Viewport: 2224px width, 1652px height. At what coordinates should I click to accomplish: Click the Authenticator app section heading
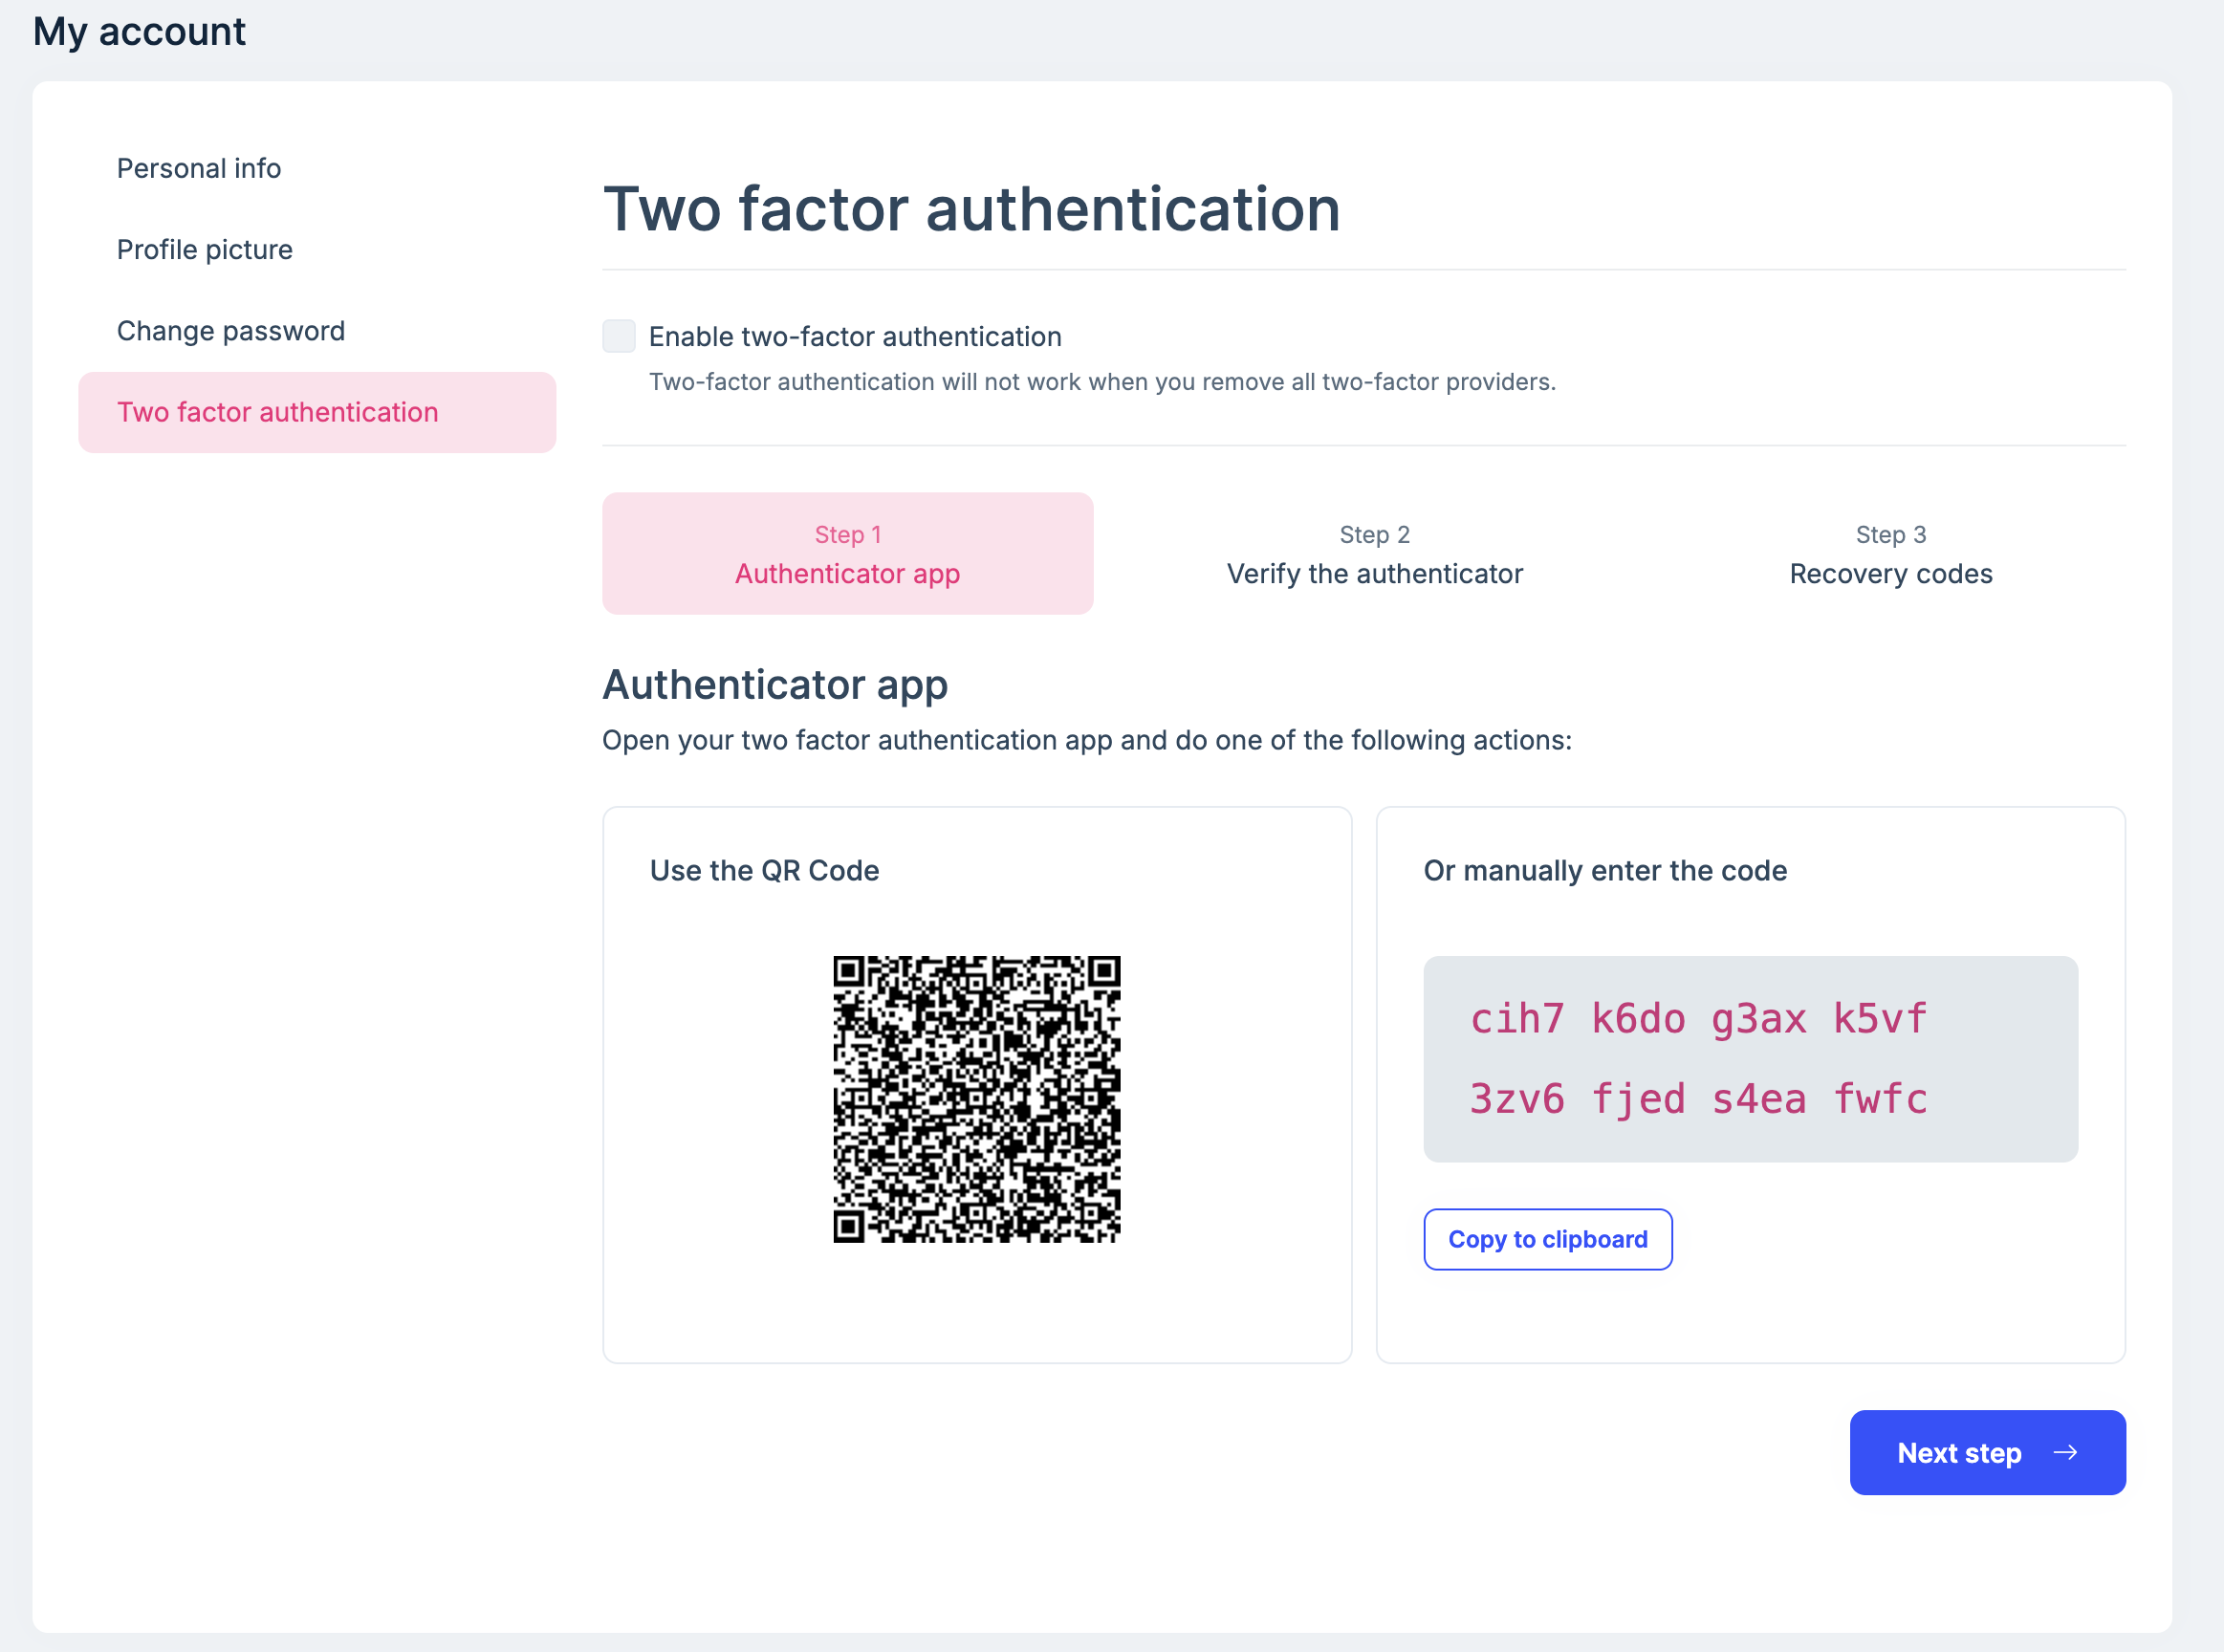[x=775, y=685]
